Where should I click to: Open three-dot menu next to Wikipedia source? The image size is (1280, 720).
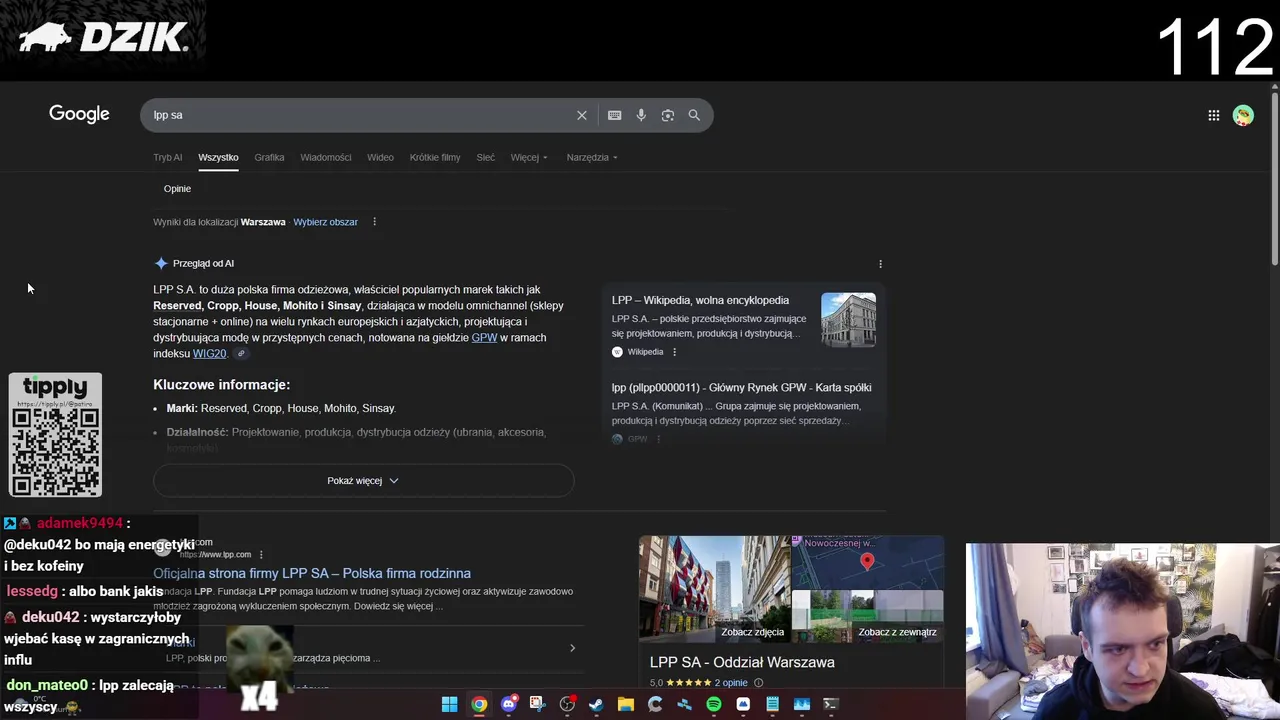click(x=674, y=352)
